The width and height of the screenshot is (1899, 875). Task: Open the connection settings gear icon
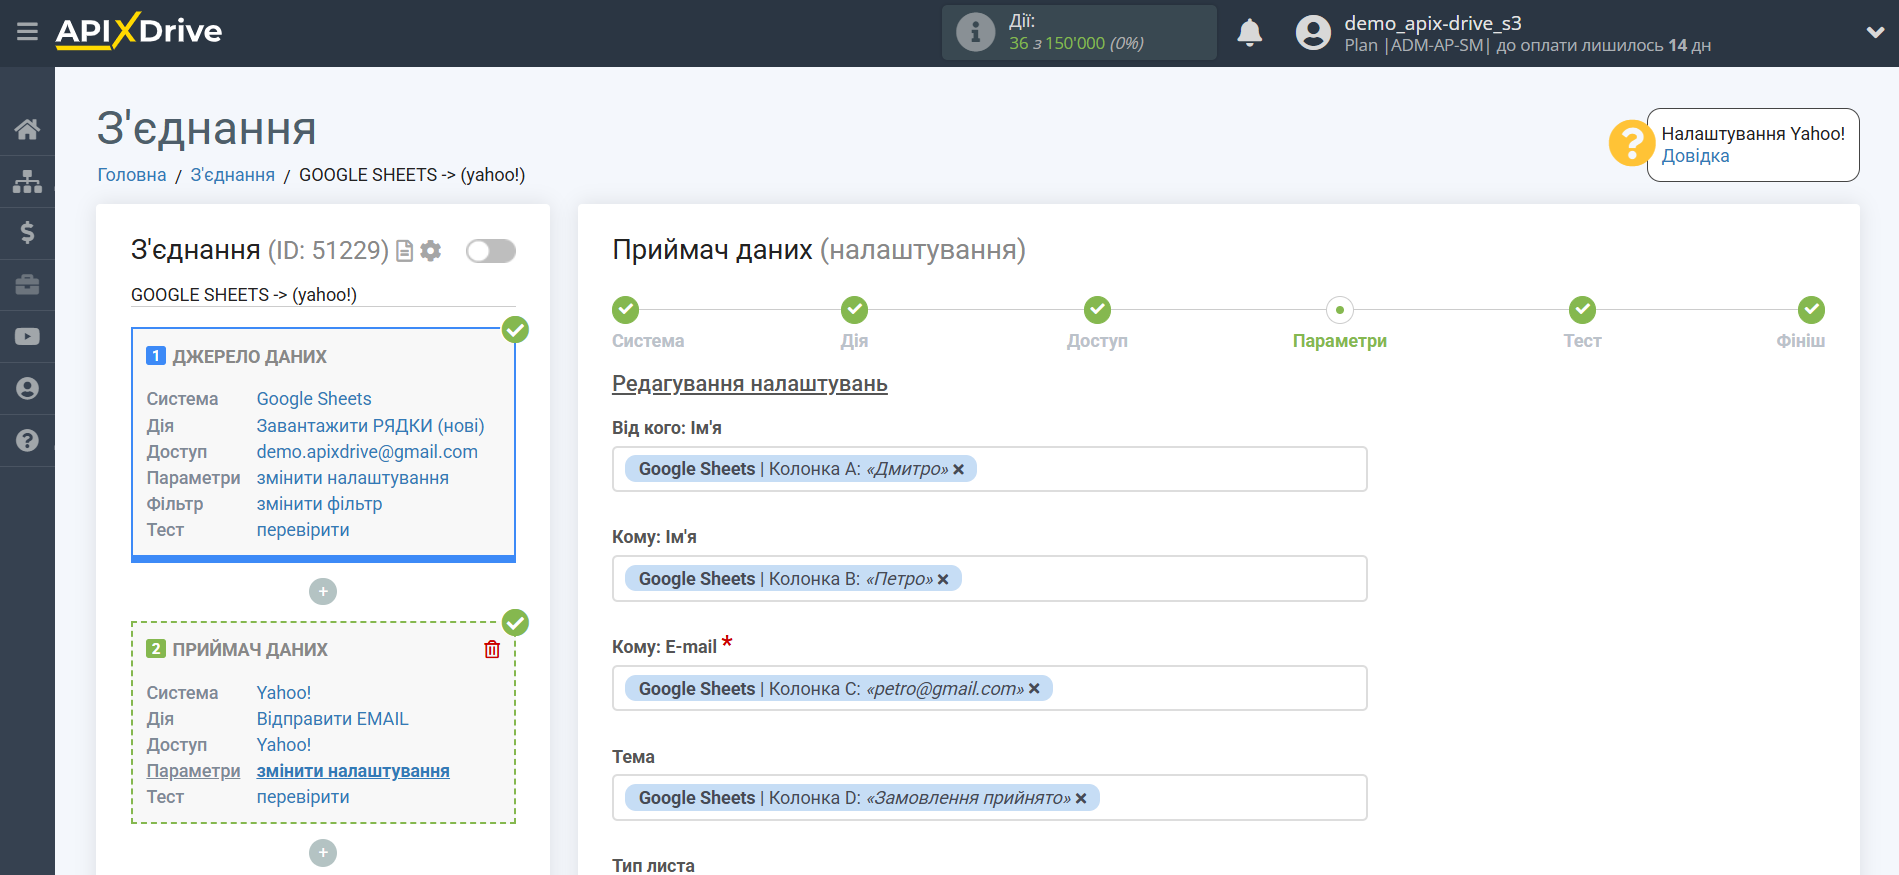point(431,251)
